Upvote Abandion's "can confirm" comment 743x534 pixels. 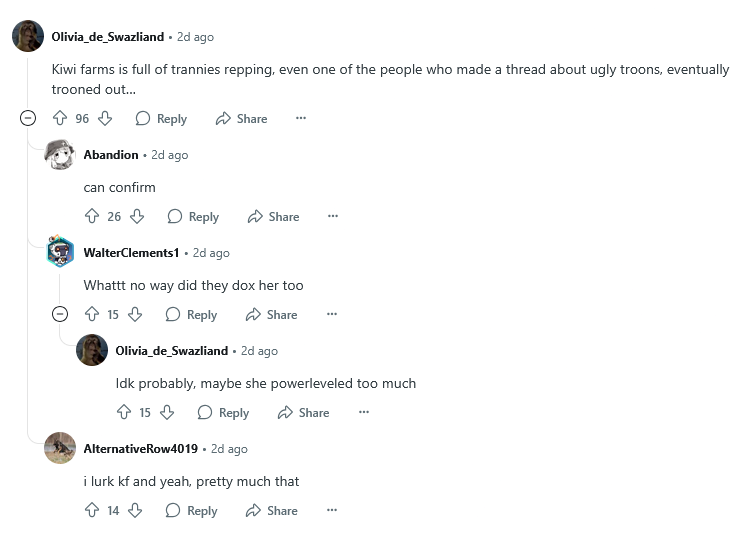[x=92, y=216]
